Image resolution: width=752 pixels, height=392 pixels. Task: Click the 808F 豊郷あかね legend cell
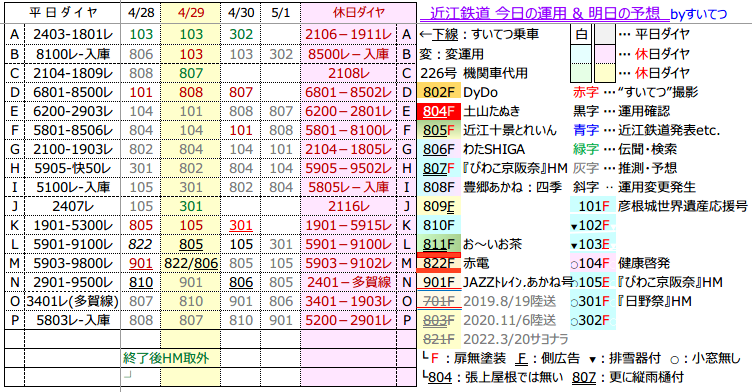tap(438, 187)
